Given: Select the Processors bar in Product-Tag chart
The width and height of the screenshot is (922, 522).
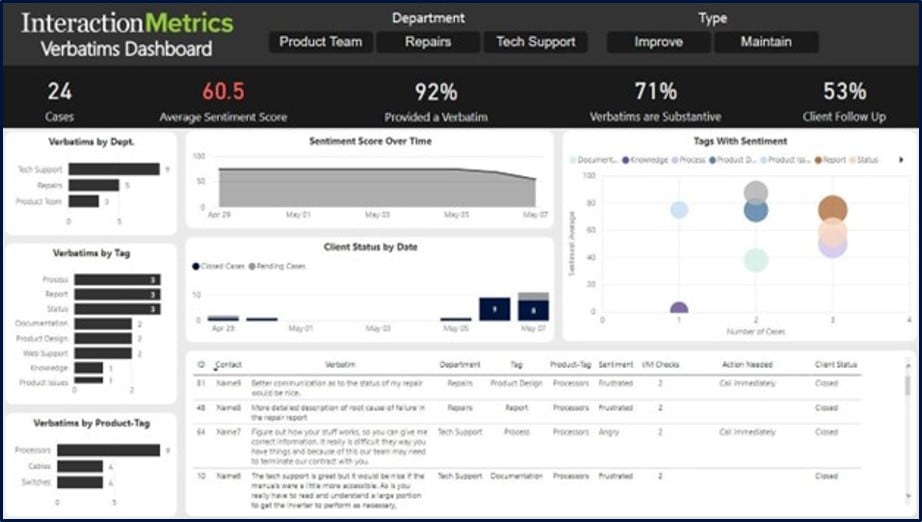Looking at the screenshot, I should pos(108,450).
